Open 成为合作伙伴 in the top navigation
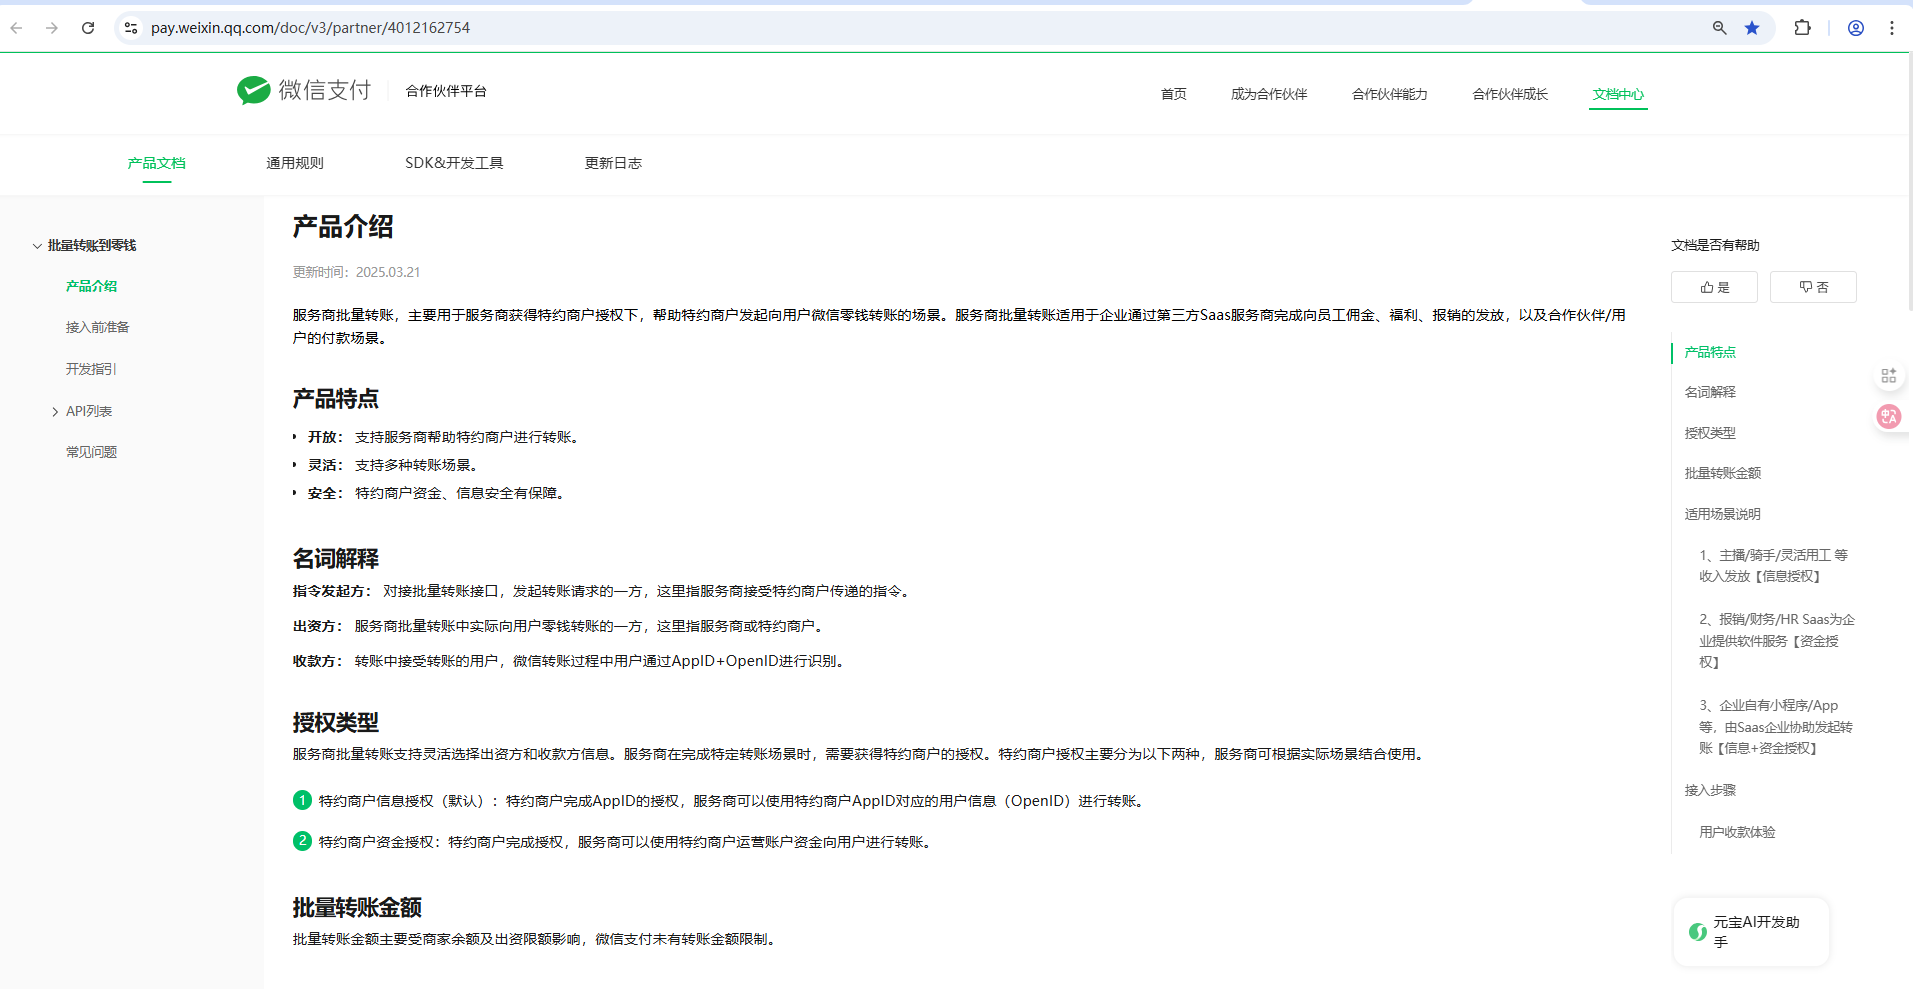 tap(1269, 94)
